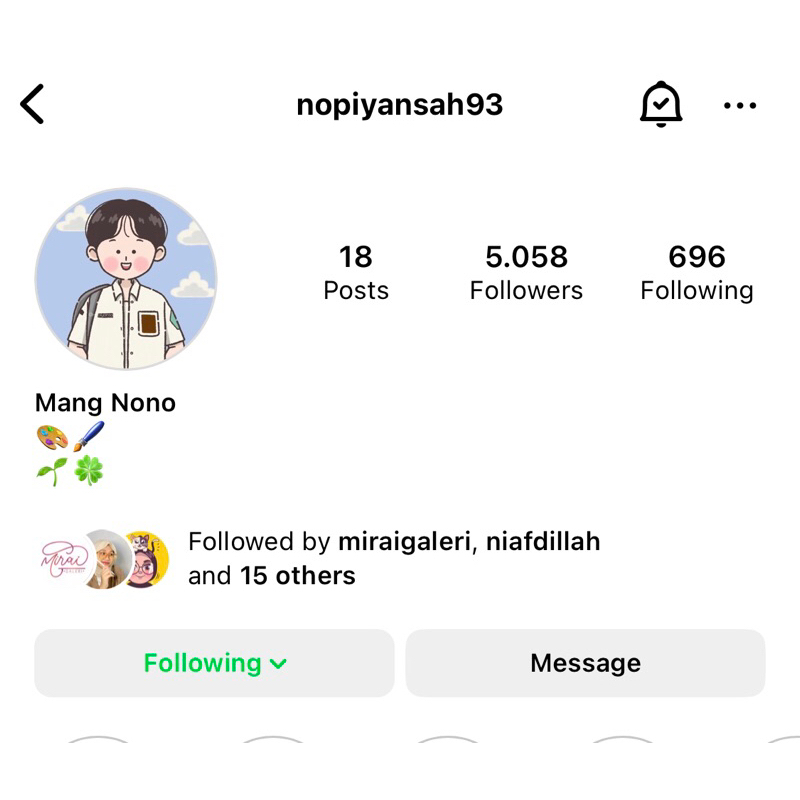The image size is (800, 800).
Task: Toggle the notification bell icon
Action: tap(661, 104)
